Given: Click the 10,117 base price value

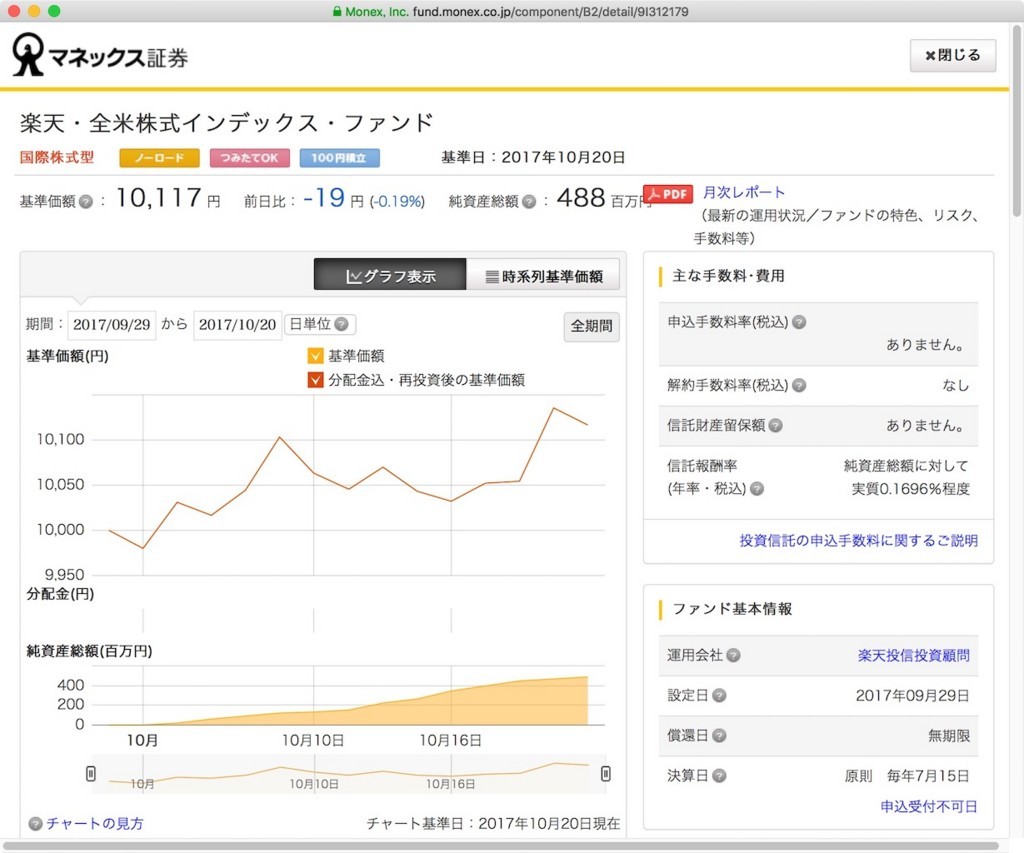Looking at the screenshot, I should [159, 197].
